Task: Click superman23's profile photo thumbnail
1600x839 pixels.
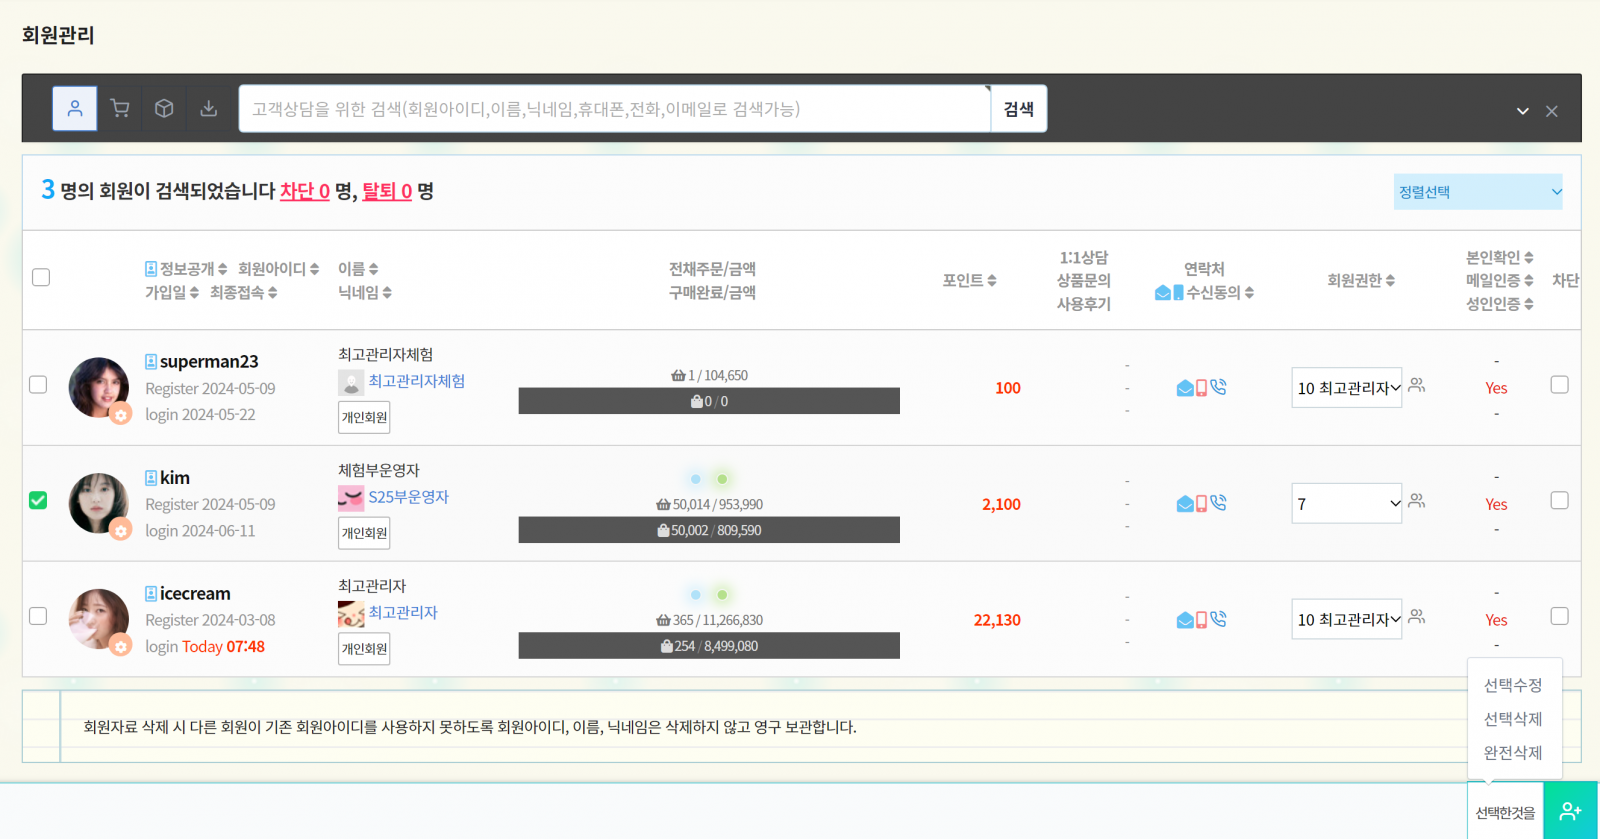Action: coord(98,388)
